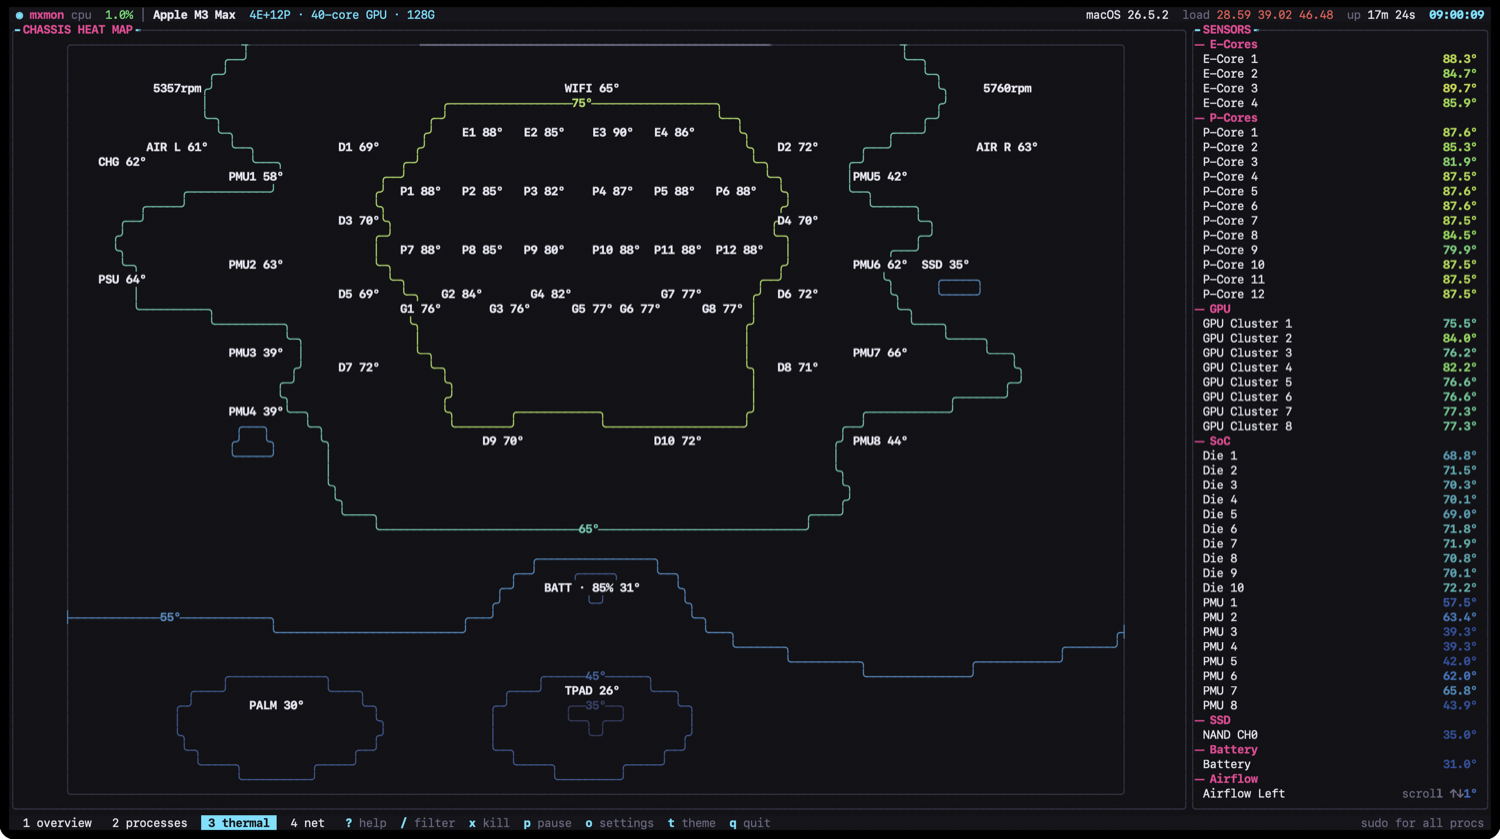The image size is (1500, 839).
Task: Open o settings in footer
Action: [619, 823]
